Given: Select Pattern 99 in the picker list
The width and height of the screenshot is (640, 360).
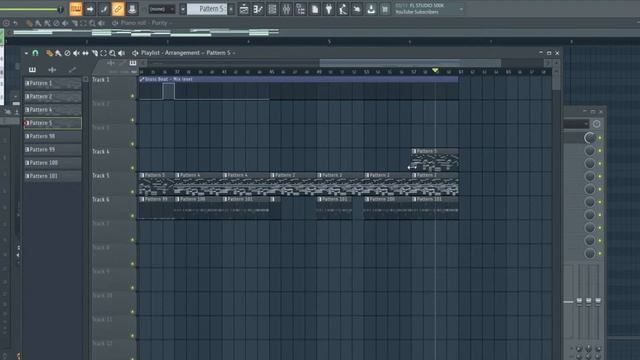Looking at the screenshot, I should pos(52,149).
